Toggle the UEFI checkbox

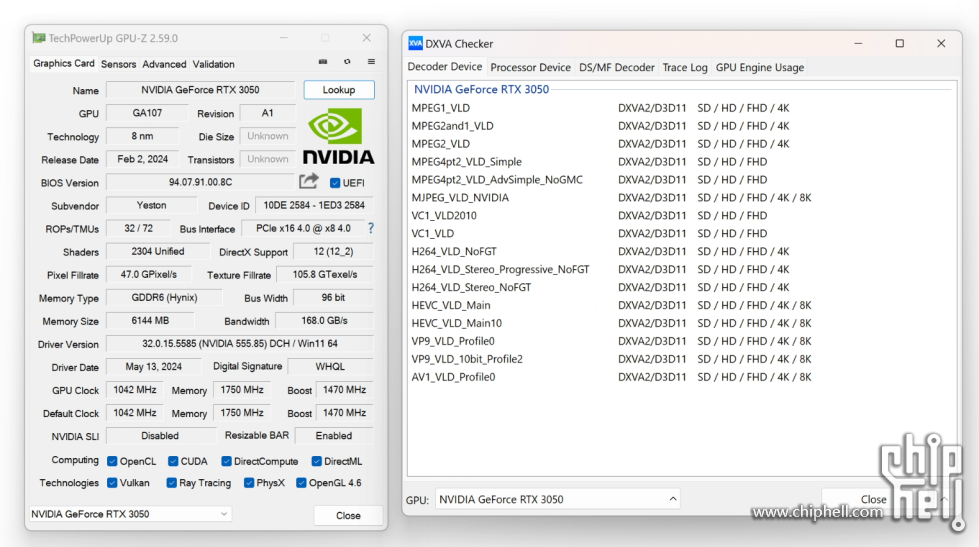pyautogui.click(x=335, y=183)
